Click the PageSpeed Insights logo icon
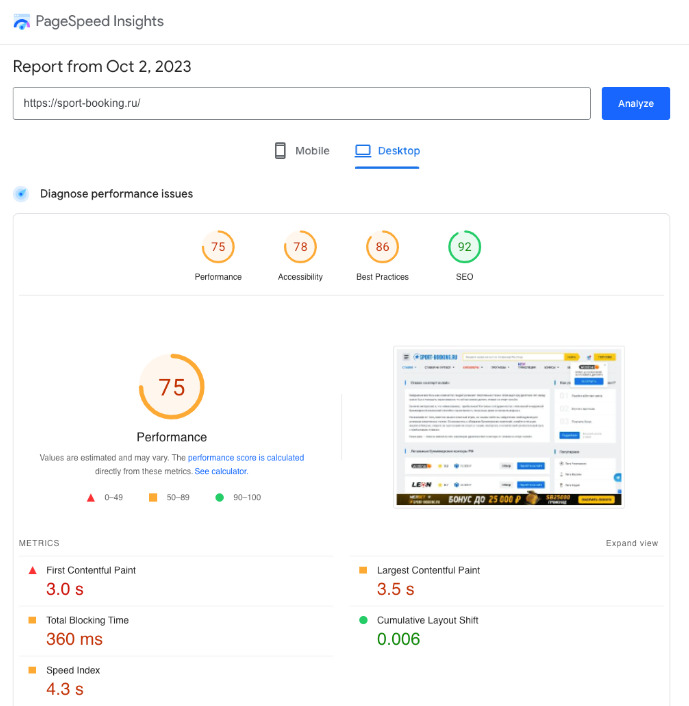 [x=21, y=22]
